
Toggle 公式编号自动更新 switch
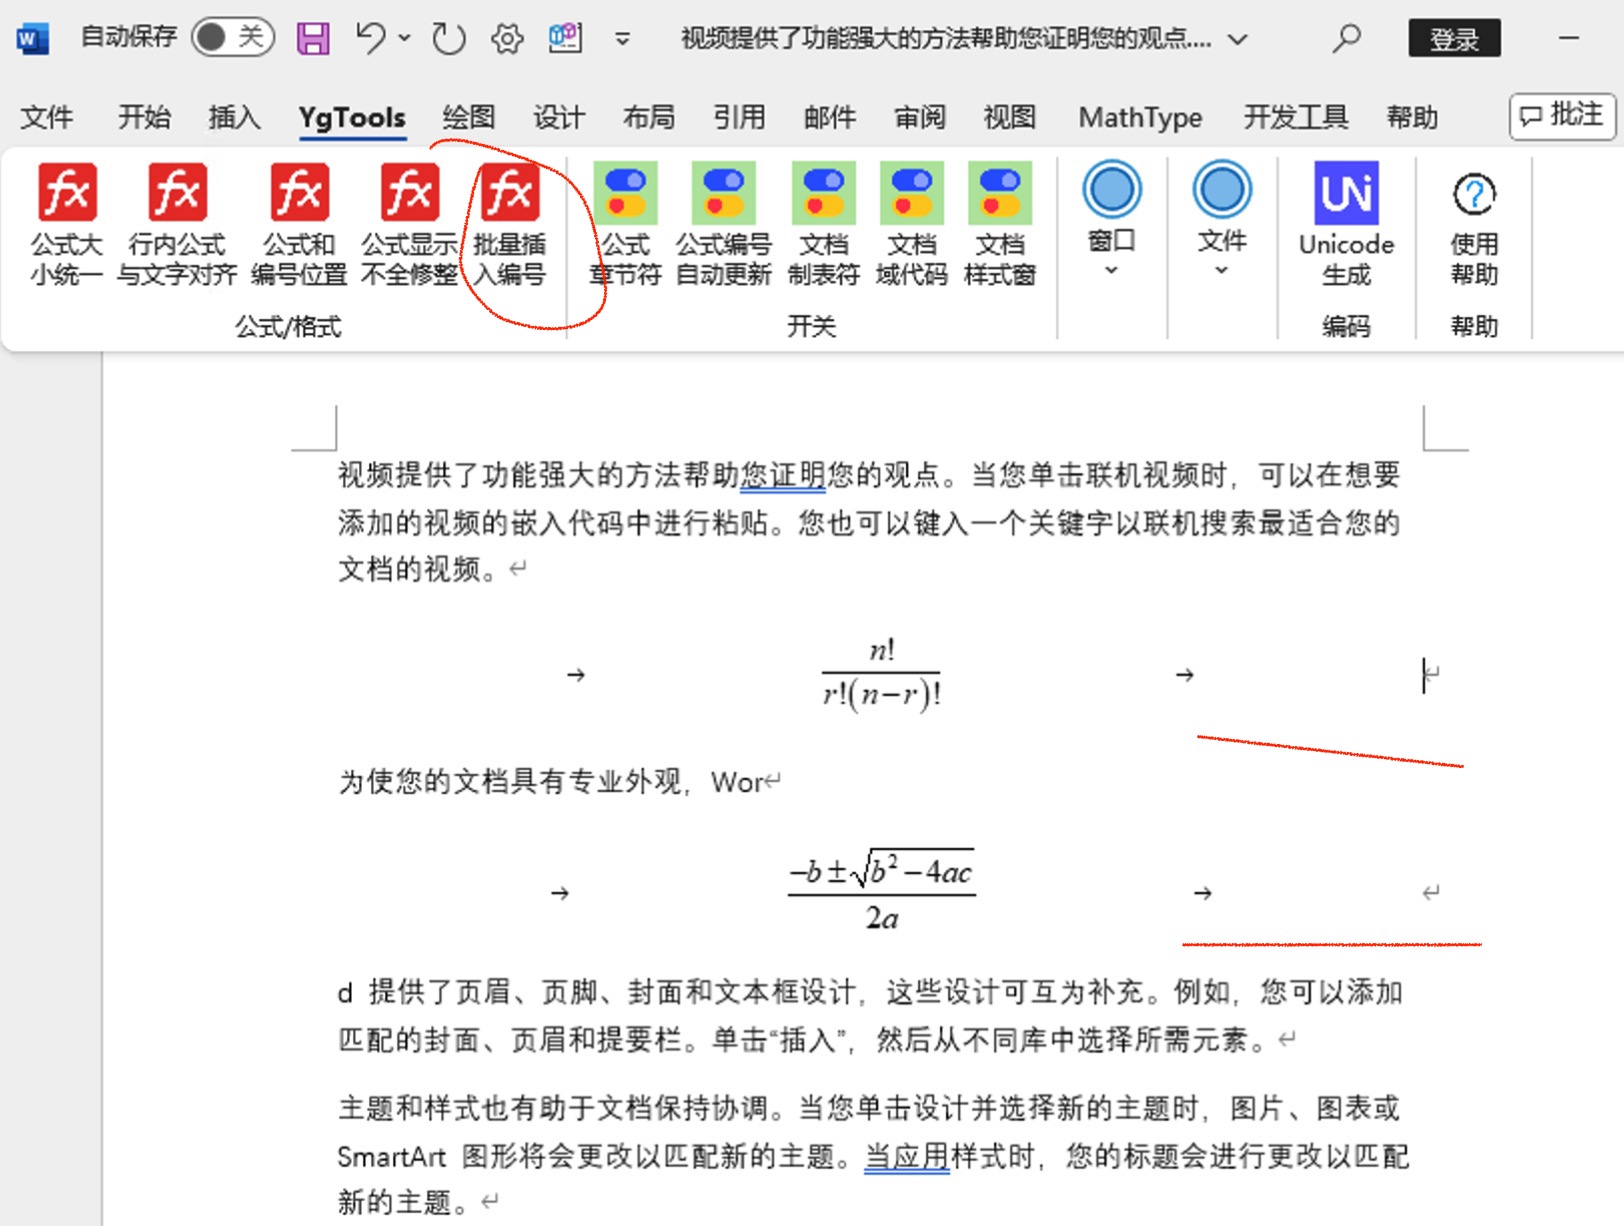(724, 225)
